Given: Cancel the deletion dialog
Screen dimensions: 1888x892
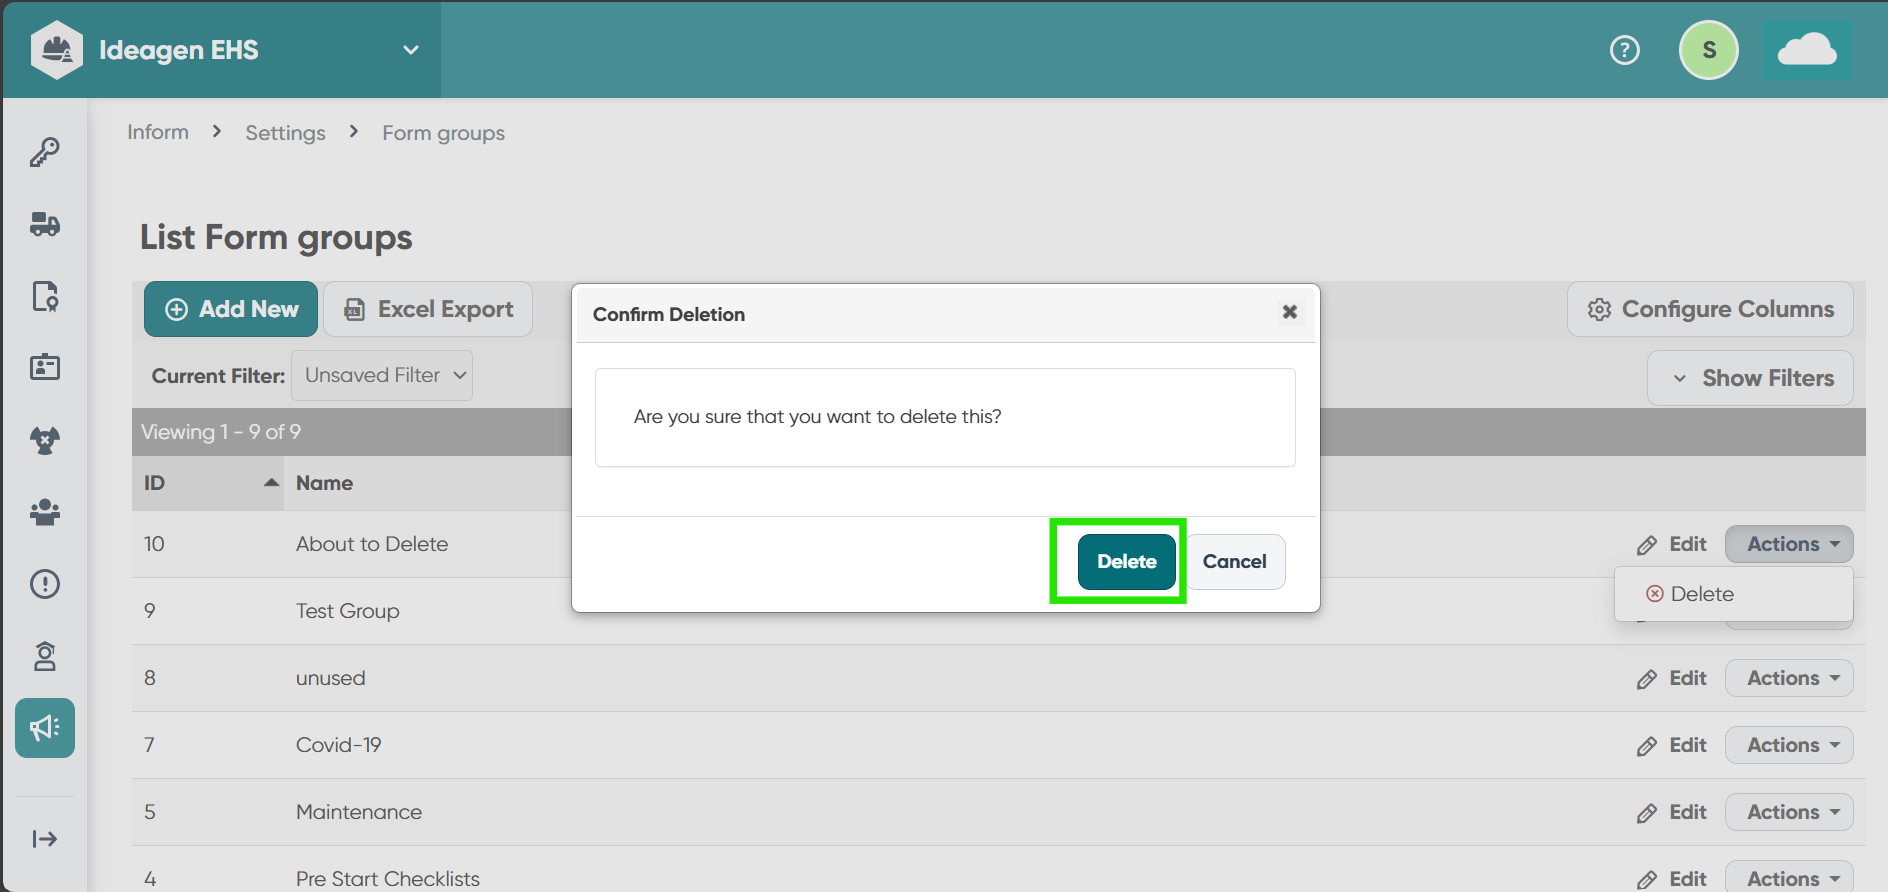Looking at the screenshot, I should click(x=1234, y=561).
